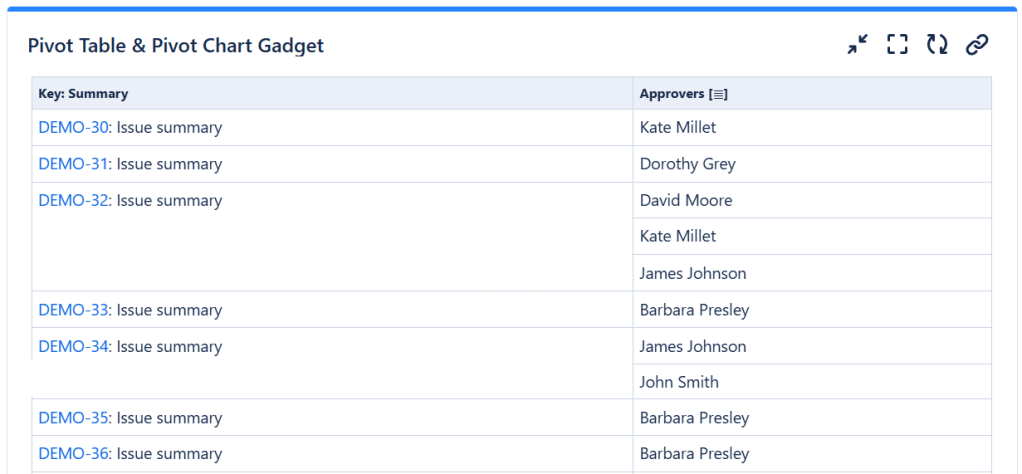Viewport: 1022px width, 474px height.
Task: Navigate to issue DEMO-34
Action: (x=73, y=347)
